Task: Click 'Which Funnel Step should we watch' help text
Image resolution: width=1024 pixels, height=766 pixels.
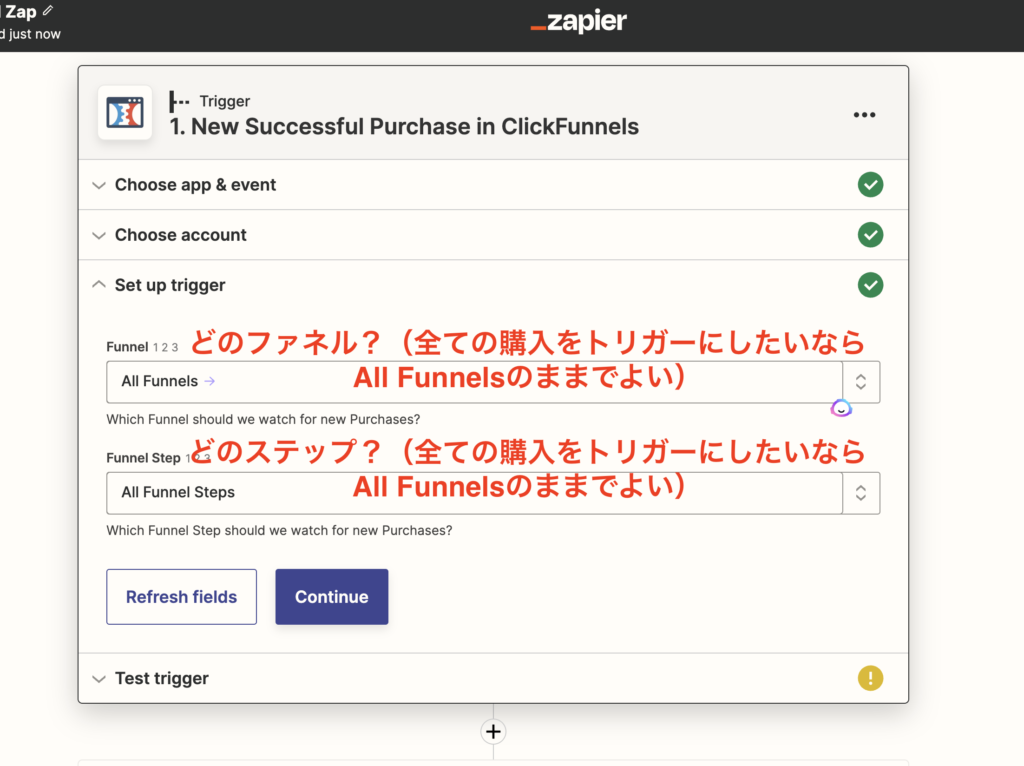Action: (x=280, y=530)
